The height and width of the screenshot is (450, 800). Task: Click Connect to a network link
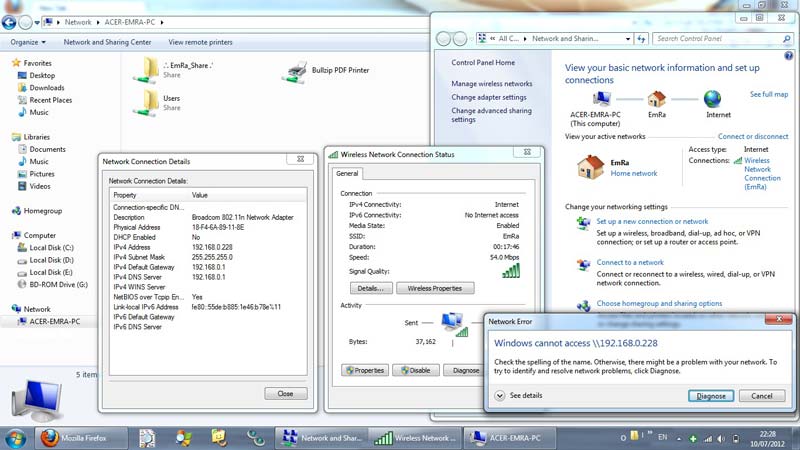[630, 262]
